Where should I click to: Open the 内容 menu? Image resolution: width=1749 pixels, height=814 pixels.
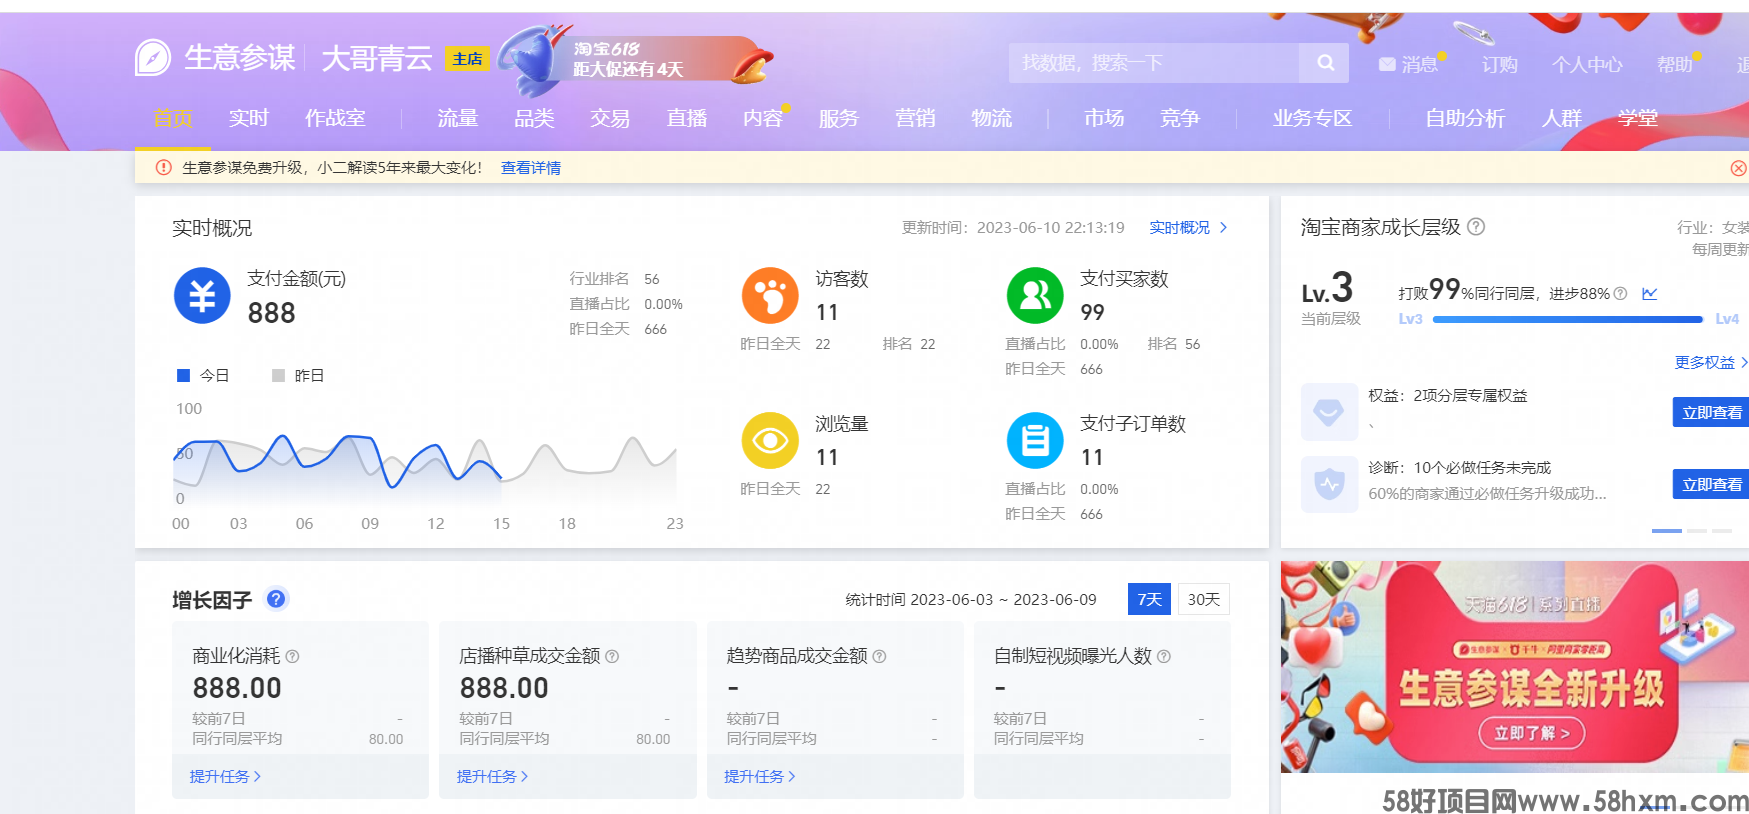(x=763, y=118)
